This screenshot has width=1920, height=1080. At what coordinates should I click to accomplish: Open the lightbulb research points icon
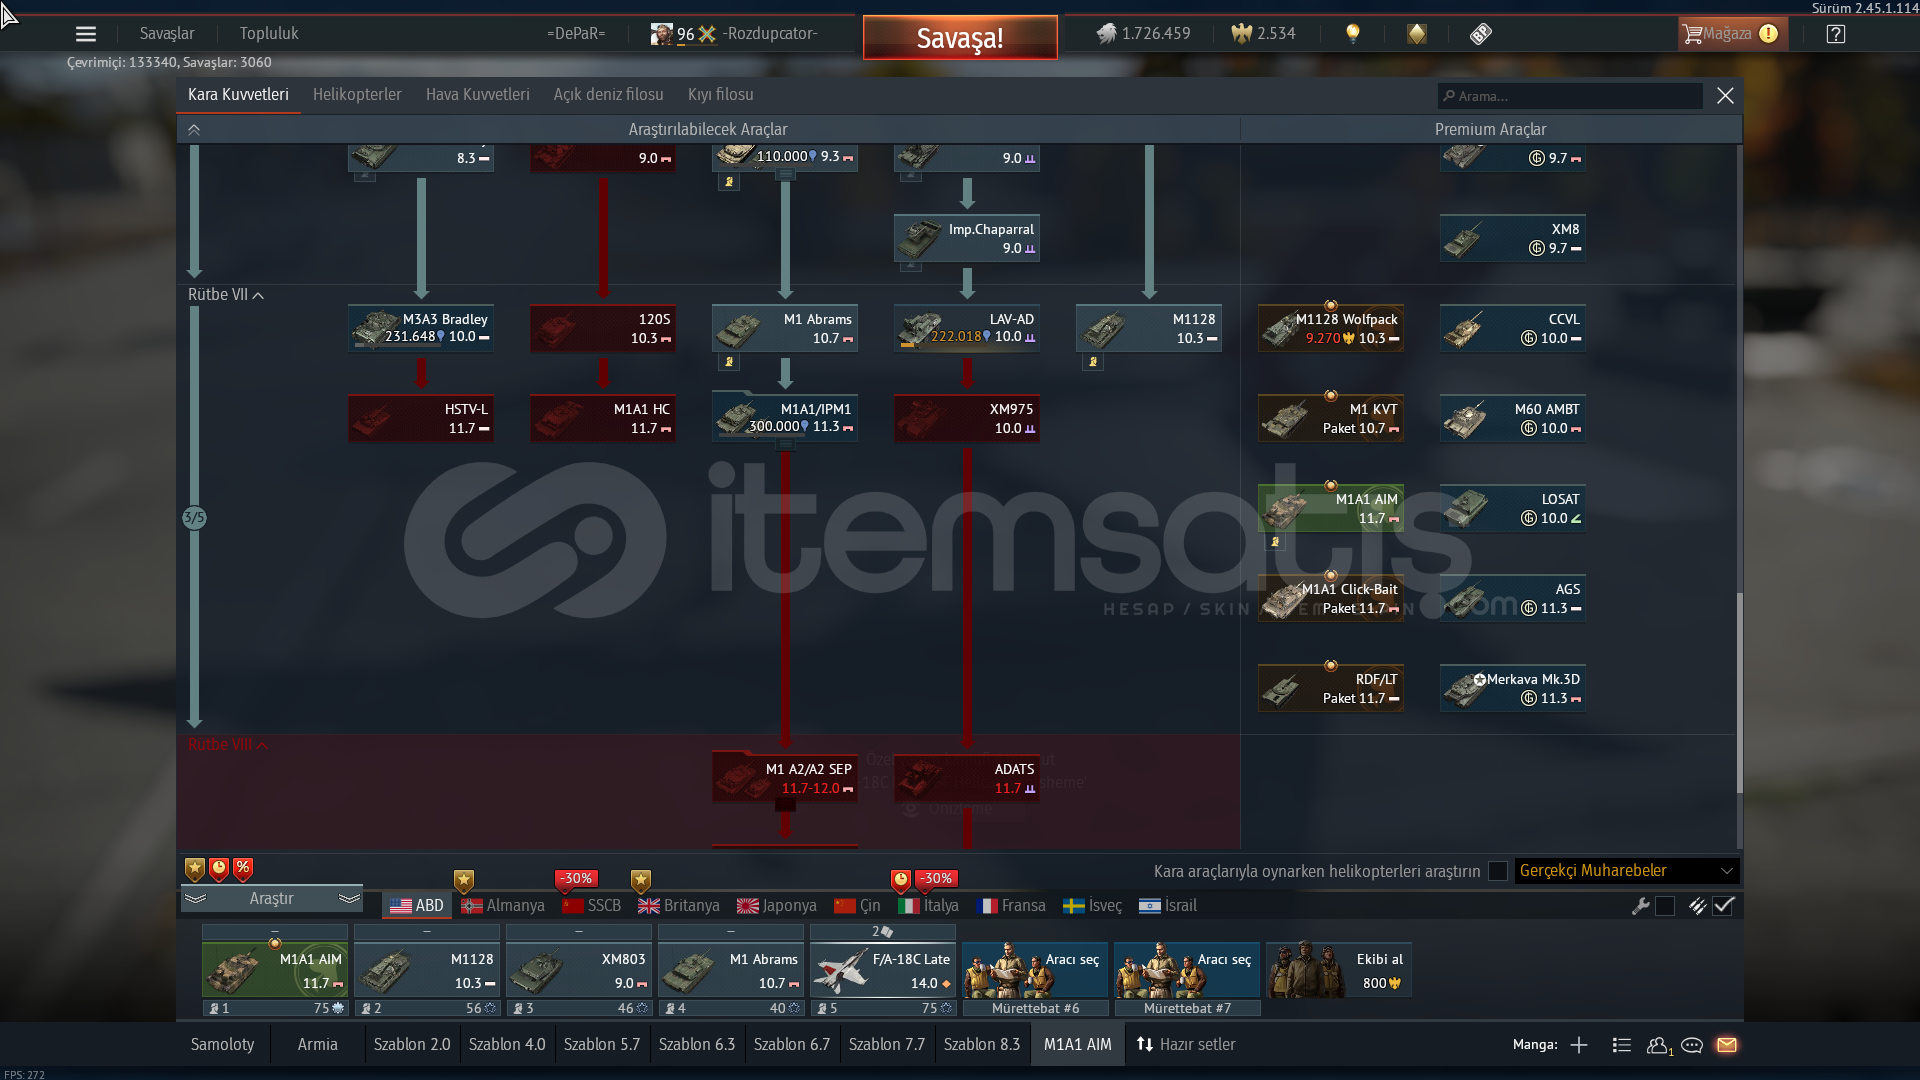pyautogui.click(x=1353, y=34)
